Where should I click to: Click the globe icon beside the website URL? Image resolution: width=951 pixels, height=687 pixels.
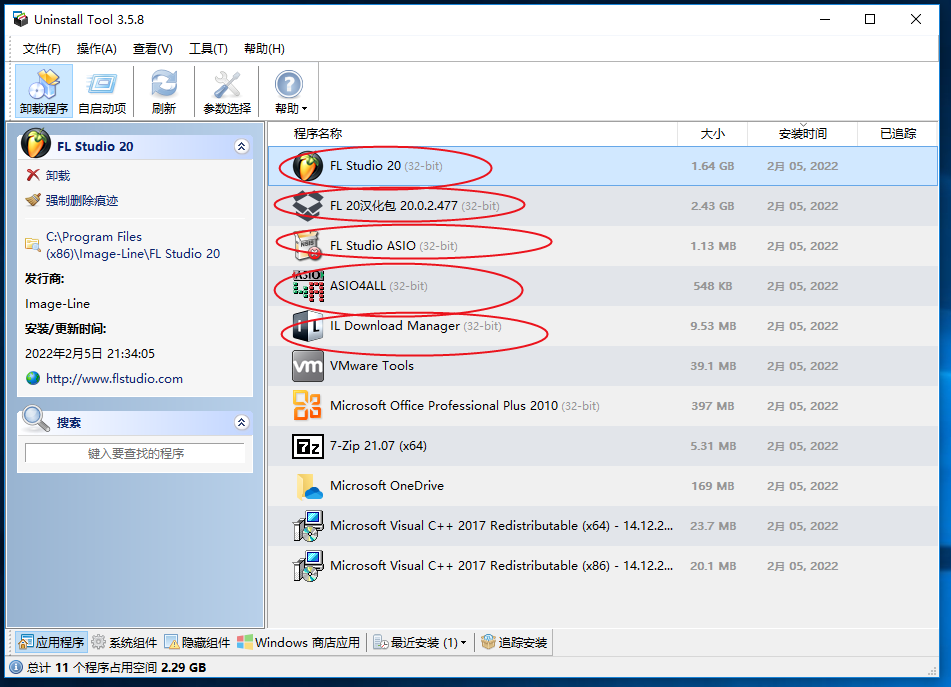coord(33,378)
